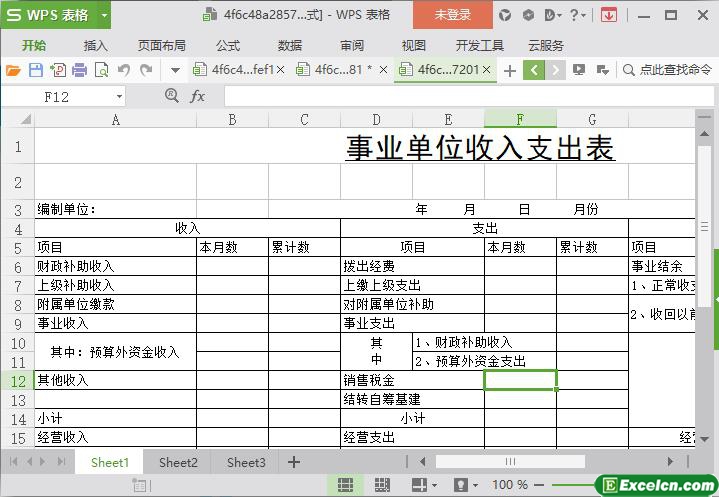Click the open folder icon in toolbar
The width and height of the screenshot is (719, 497).
pos(13,70)
